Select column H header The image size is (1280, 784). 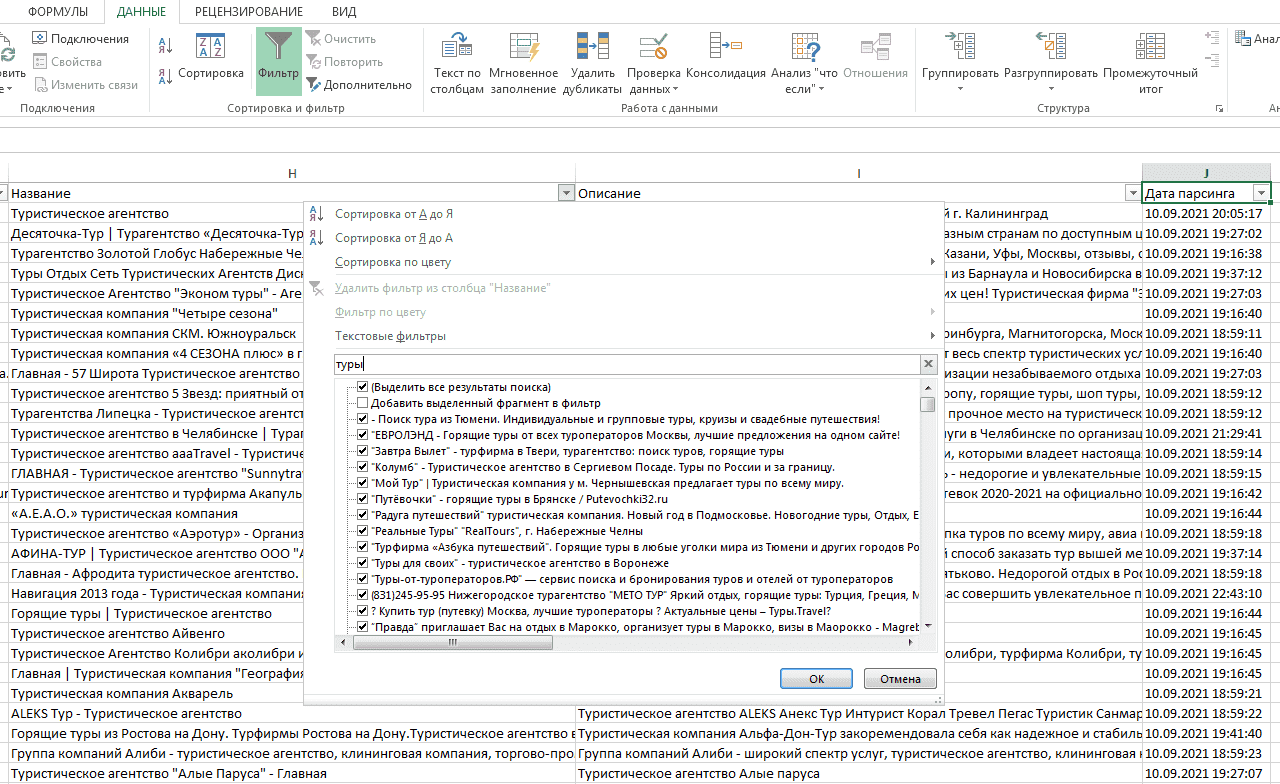tap(292, 173)
